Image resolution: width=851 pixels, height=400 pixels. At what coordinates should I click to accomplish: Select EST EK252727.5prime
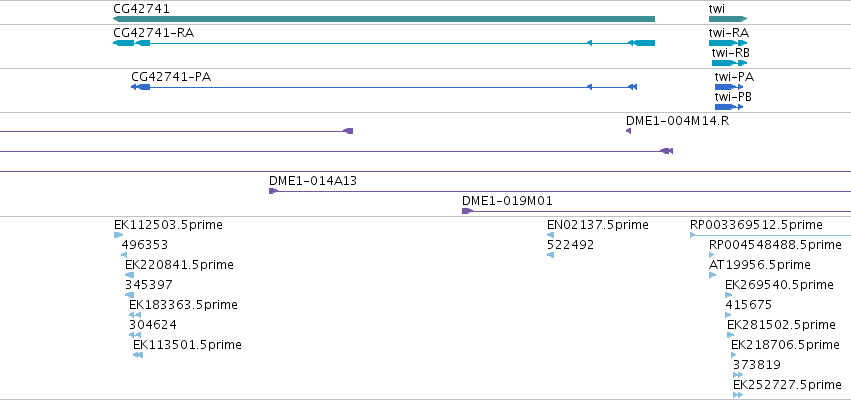[x=788, y=385]
